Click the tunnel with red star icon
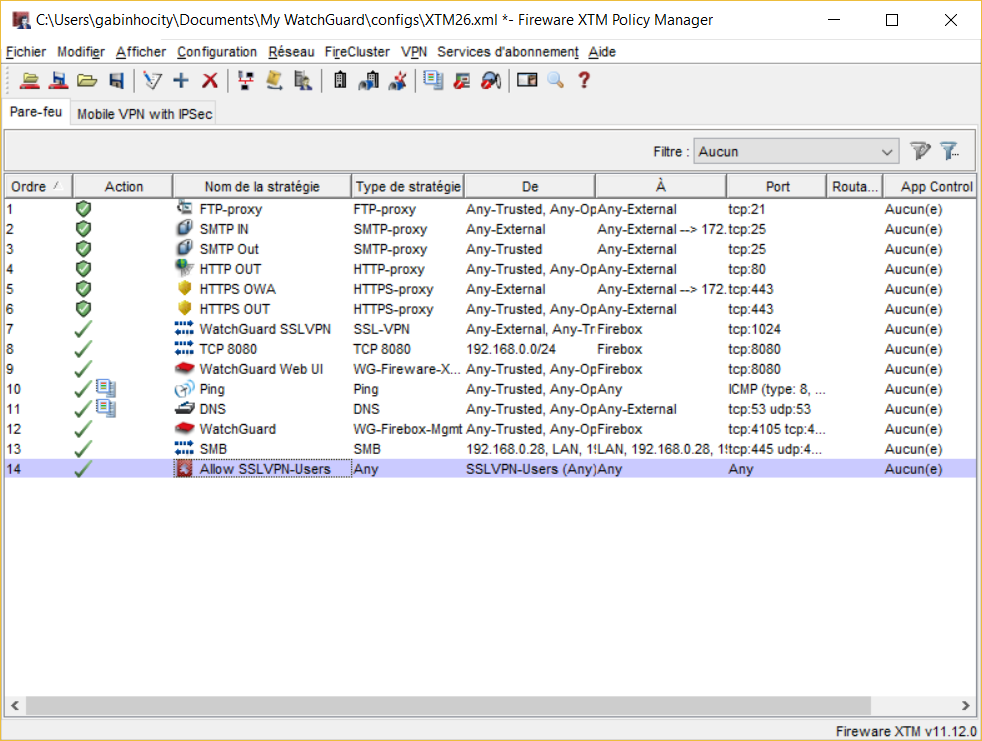Screen dimensions: 982x741 [398, 80]
